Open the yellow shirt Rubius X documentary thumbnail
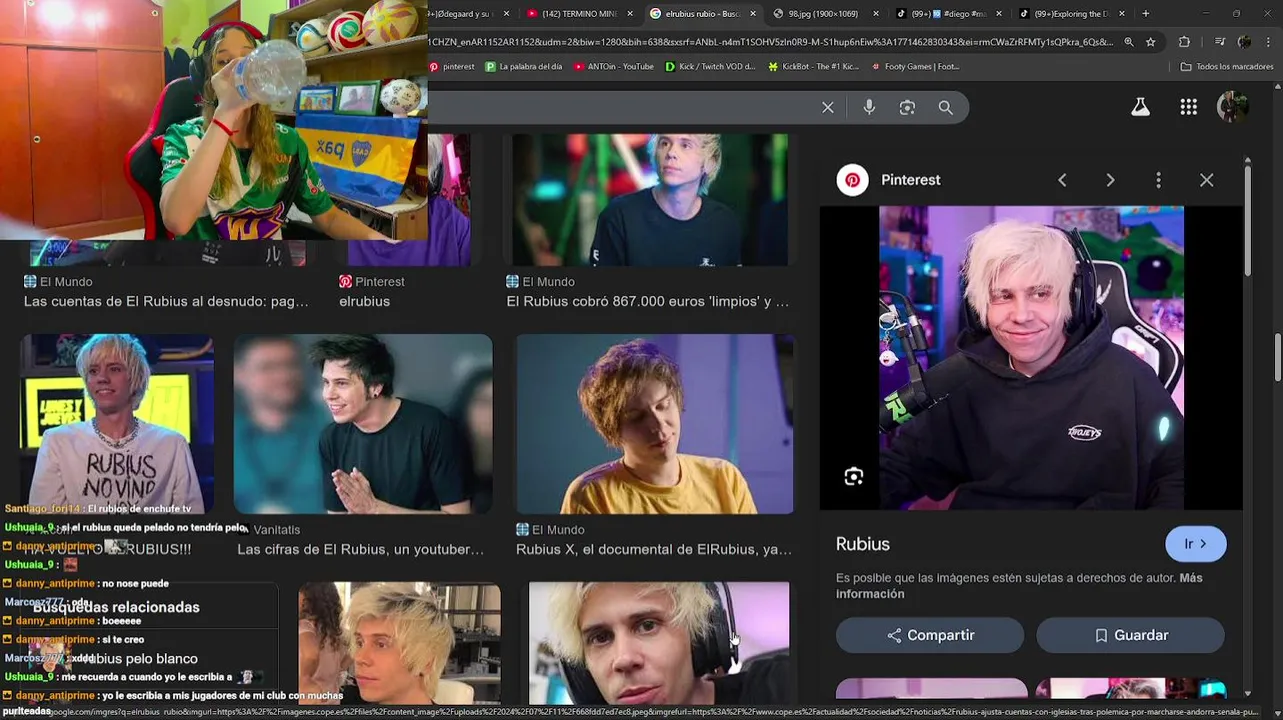This screenshot has height=720, width=1283. click(655, 424)
